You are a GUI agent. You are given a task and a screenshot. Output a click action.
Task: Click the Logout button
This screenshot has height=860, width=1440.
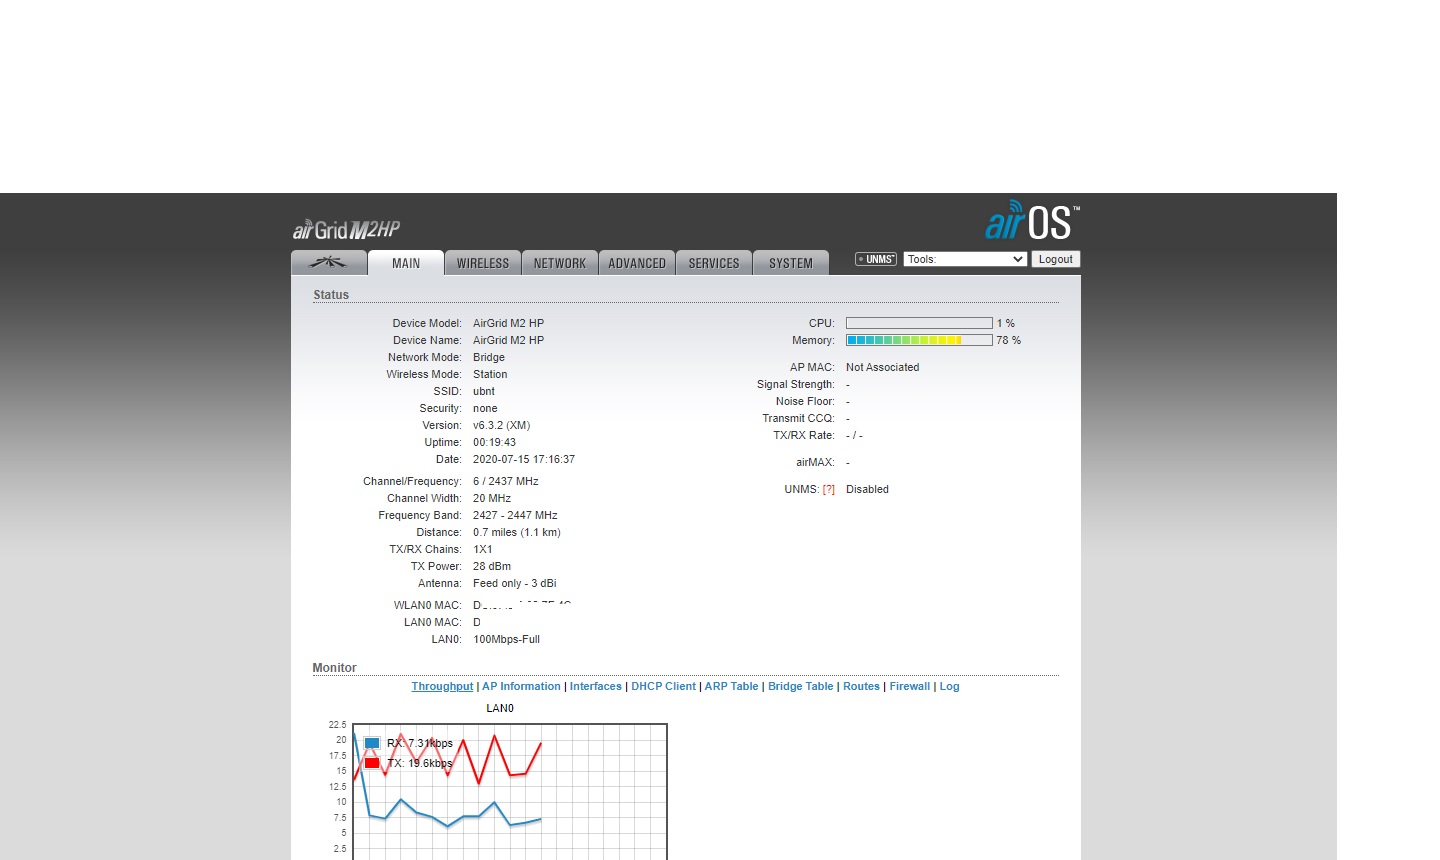tap(1055, 259)
